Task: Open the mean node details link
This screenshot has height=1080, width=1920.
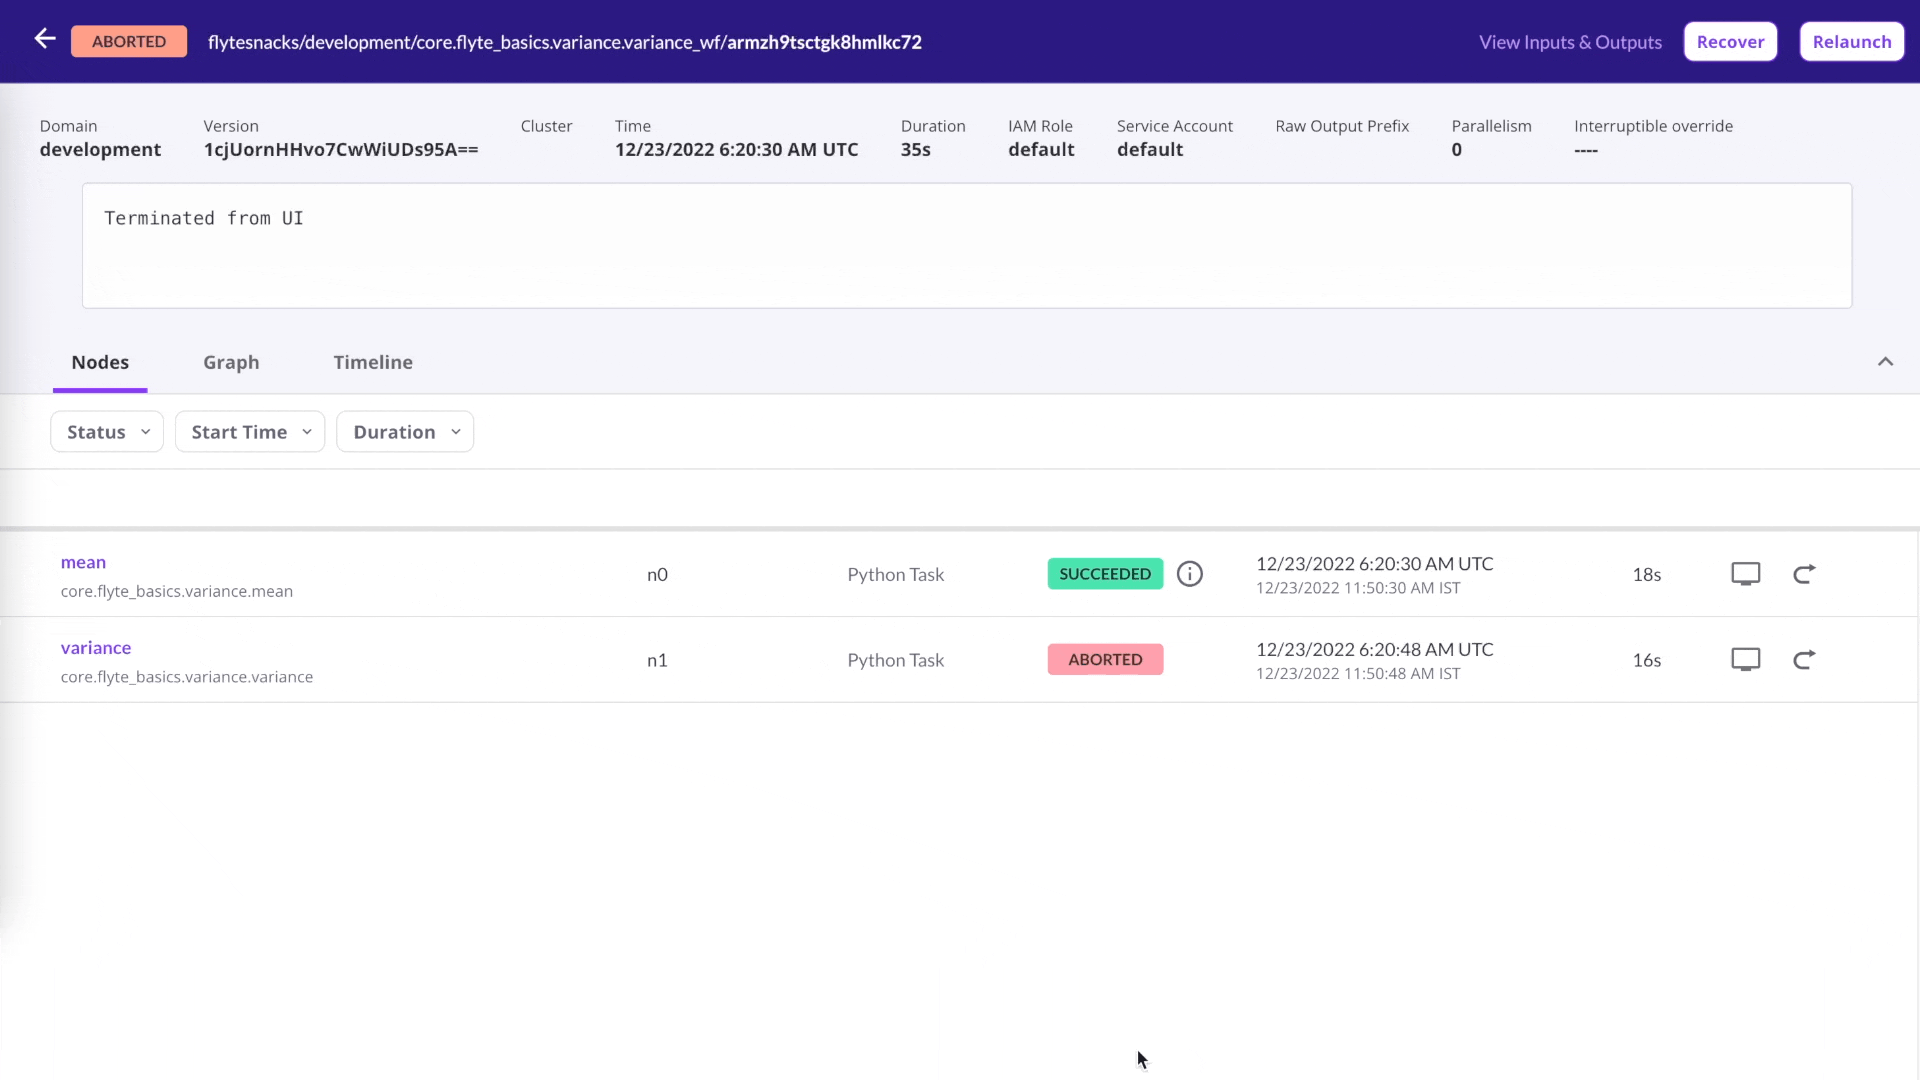Action: click(83, 562)
